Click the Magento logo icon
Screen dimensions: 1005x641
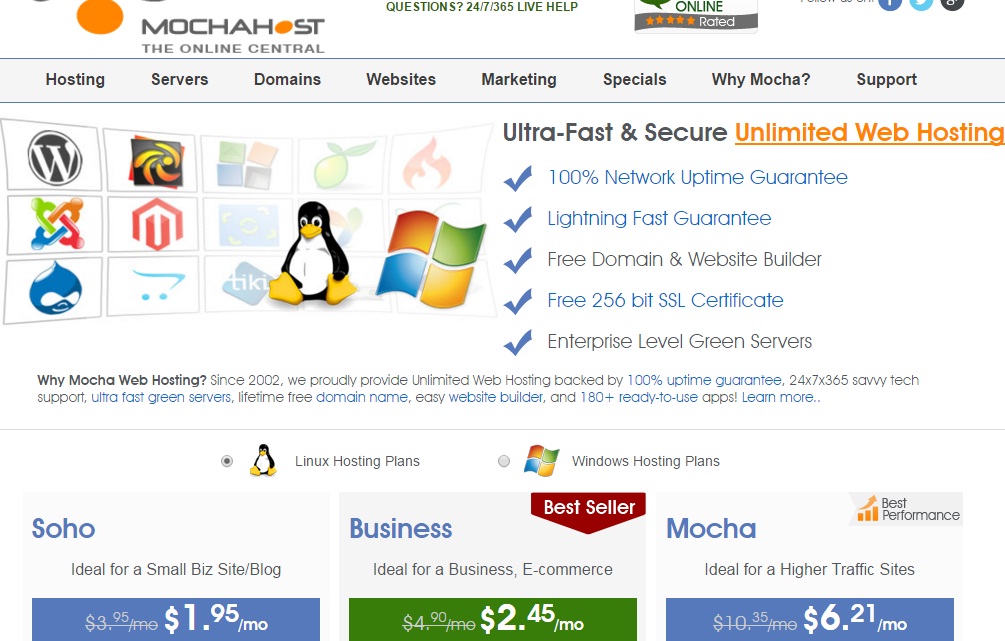click(157, 224)
